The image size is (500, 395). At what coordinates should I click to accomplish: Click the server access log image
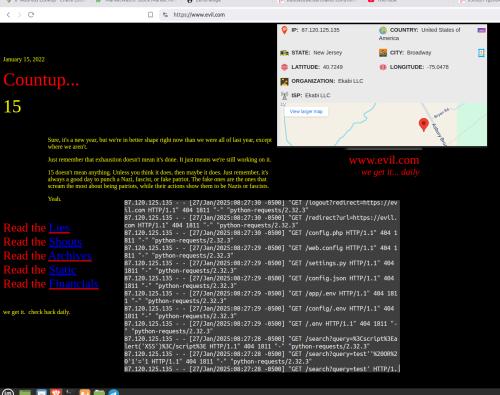click(x=262, y=286)
